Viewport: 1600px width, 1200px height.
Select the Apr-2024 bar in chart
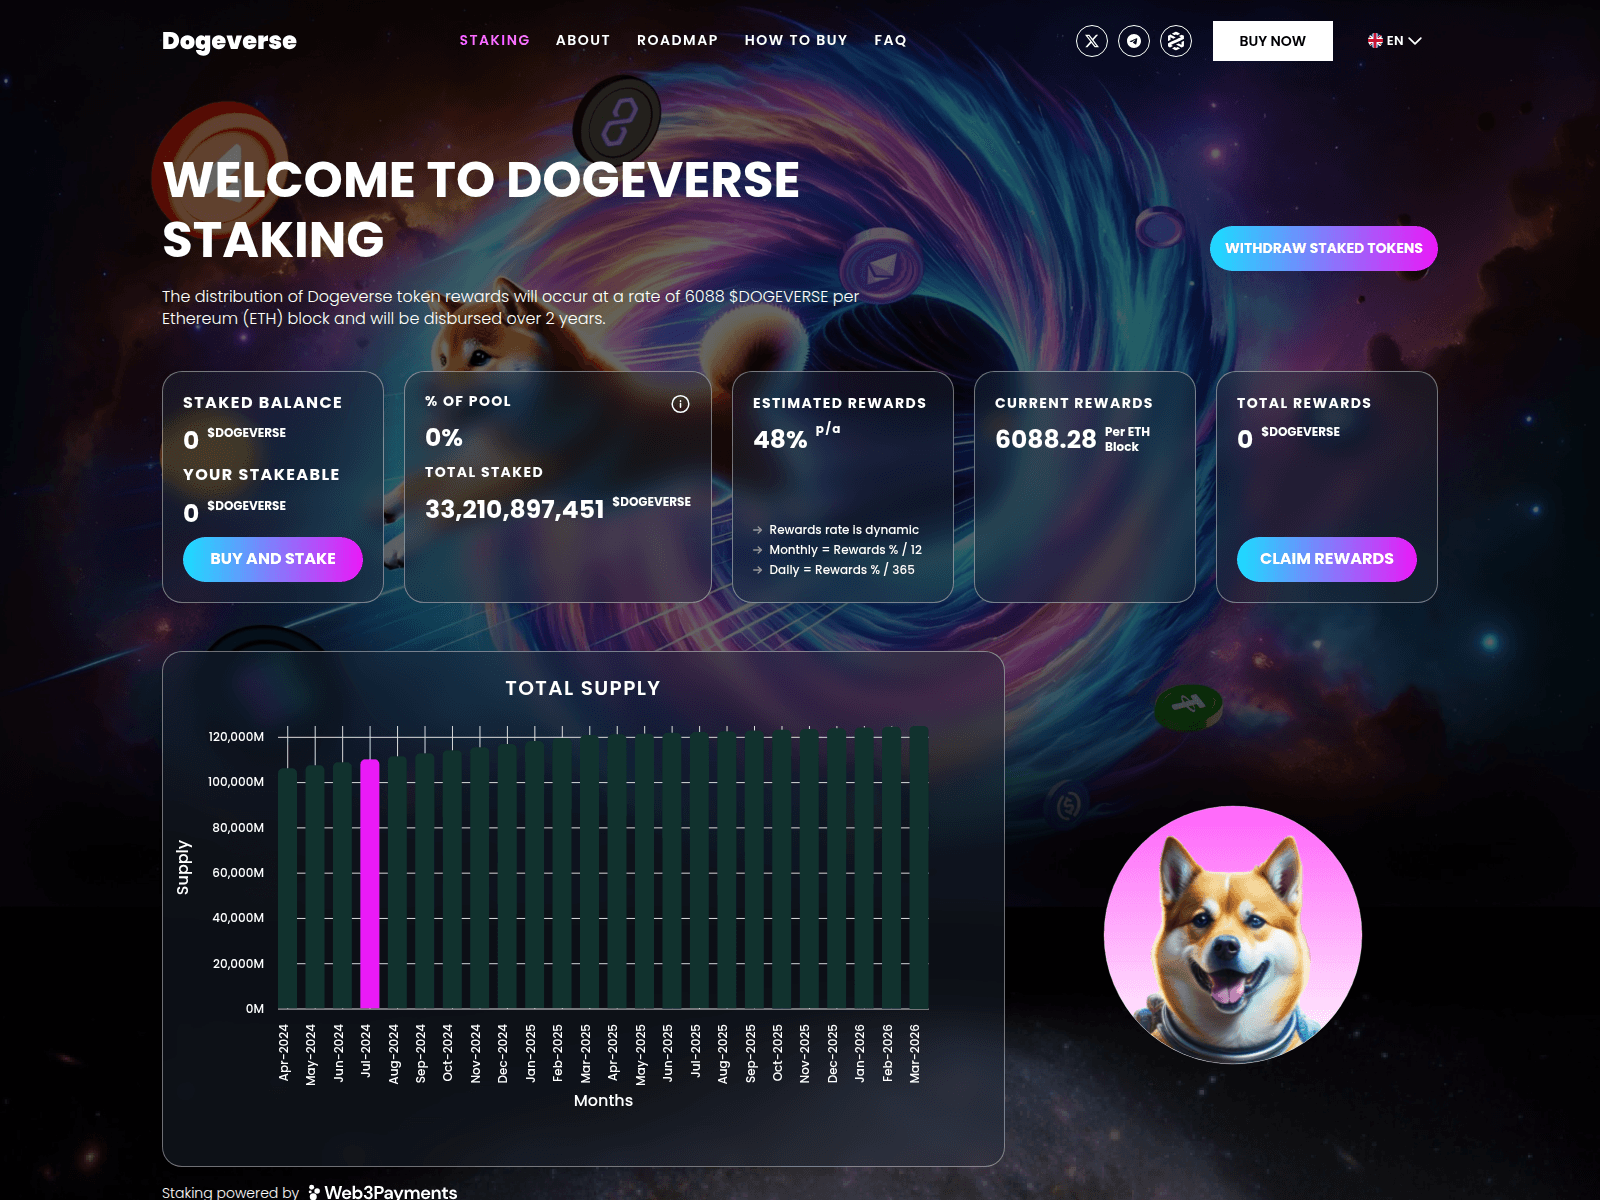pos(287,888)
